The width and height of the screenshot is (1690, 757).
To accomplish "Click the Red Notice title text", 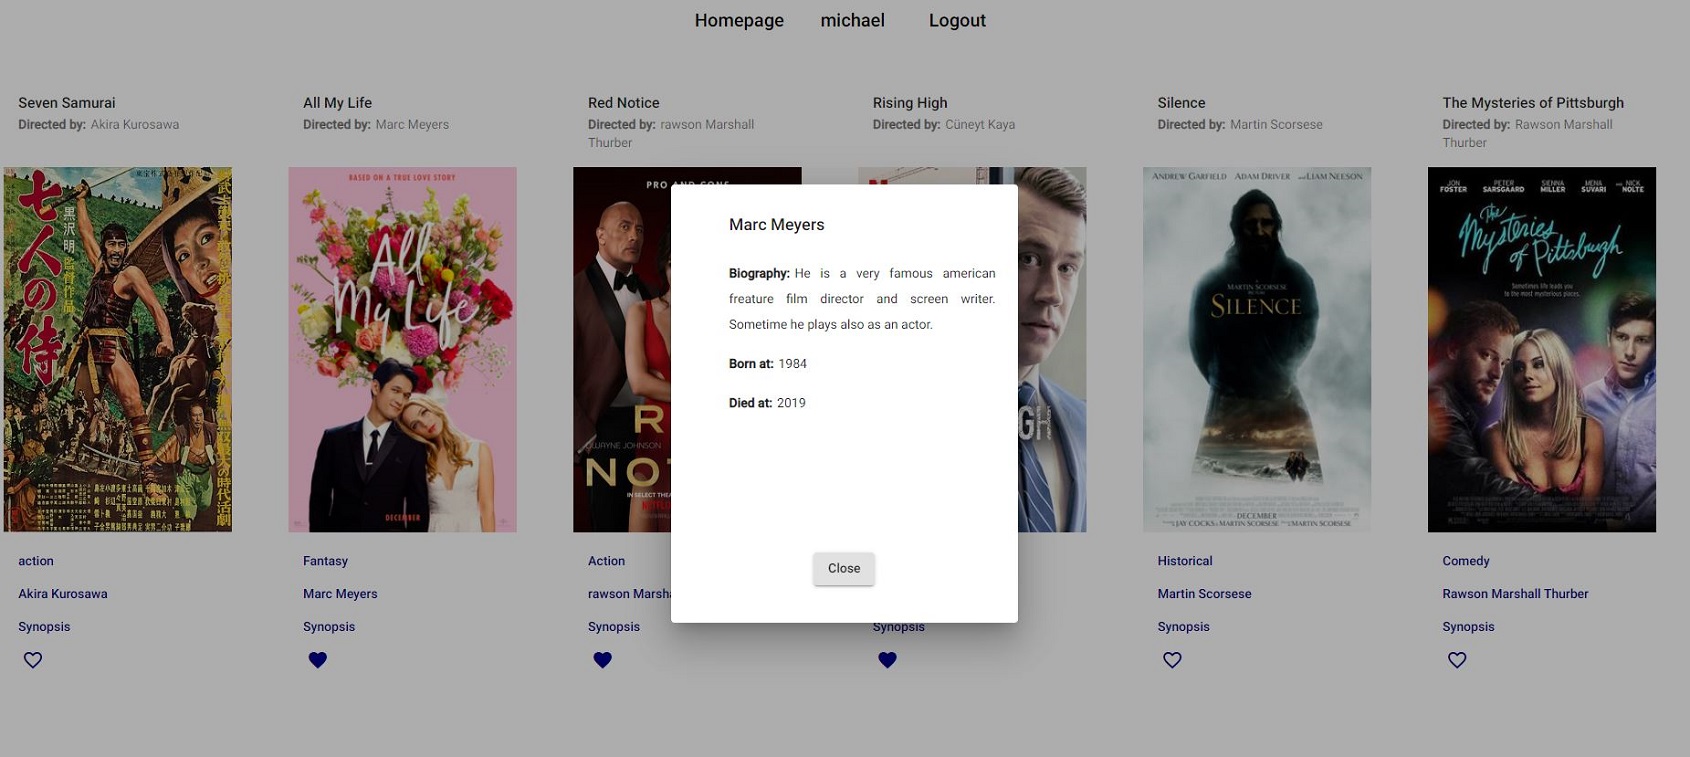I will click(624, 103).
